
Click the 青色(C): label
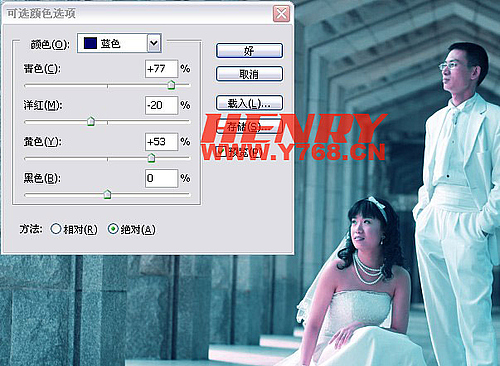click(42, 69)
